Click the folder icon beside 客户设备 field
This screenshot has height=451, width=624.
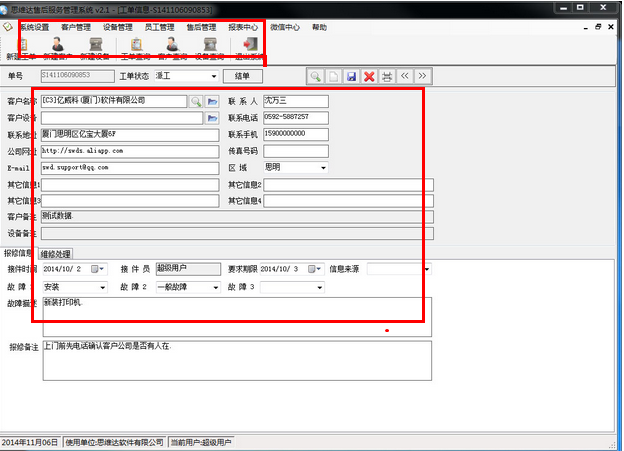click(213, 118)
